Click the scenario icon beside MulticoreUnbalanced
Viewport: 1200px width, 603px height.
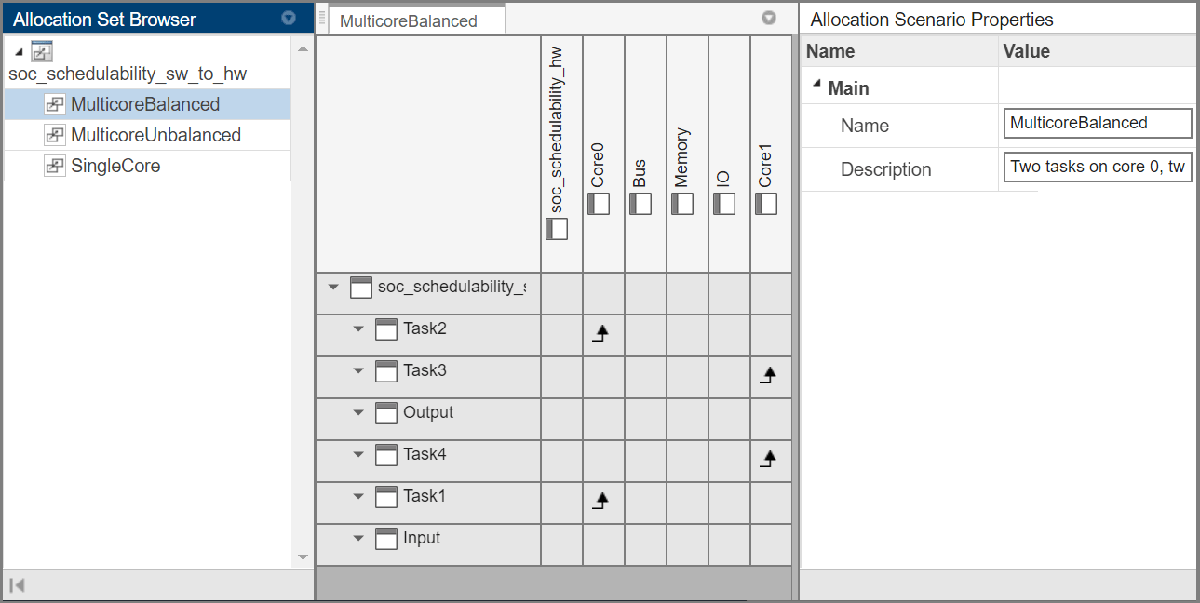coord(54,133)
